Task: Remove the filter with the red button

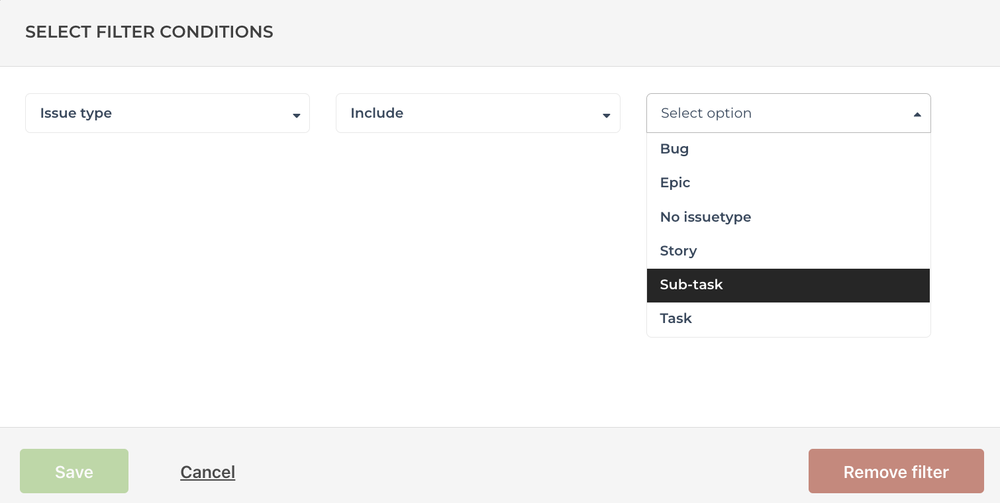Action: point(896,471)
